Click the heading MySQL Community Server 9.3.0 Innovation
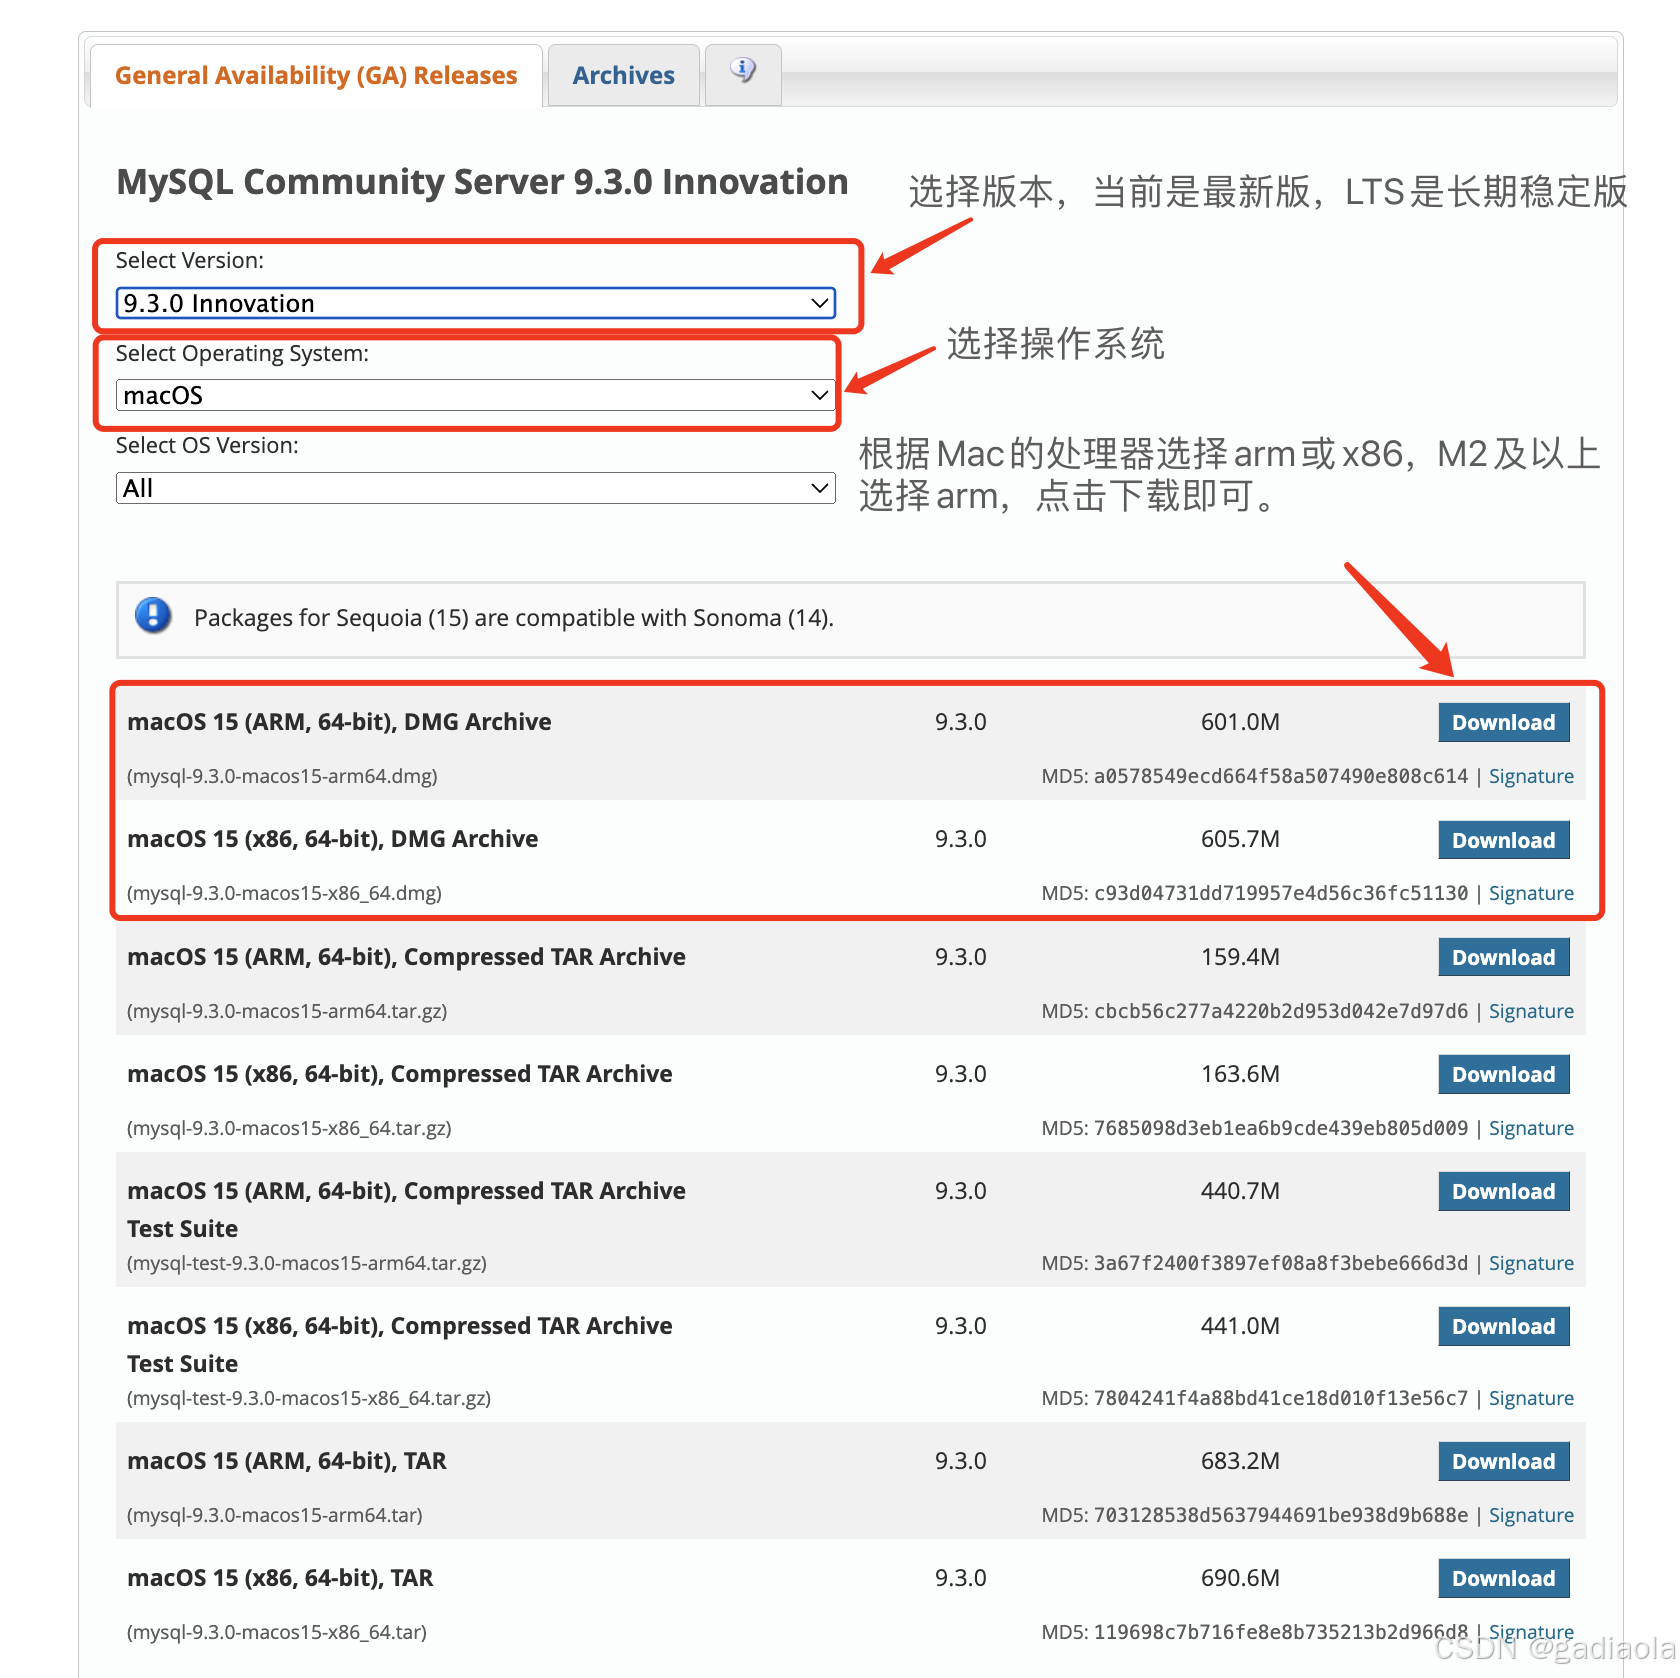The height and width of the screenshot is (1678, 1680). 482,182
